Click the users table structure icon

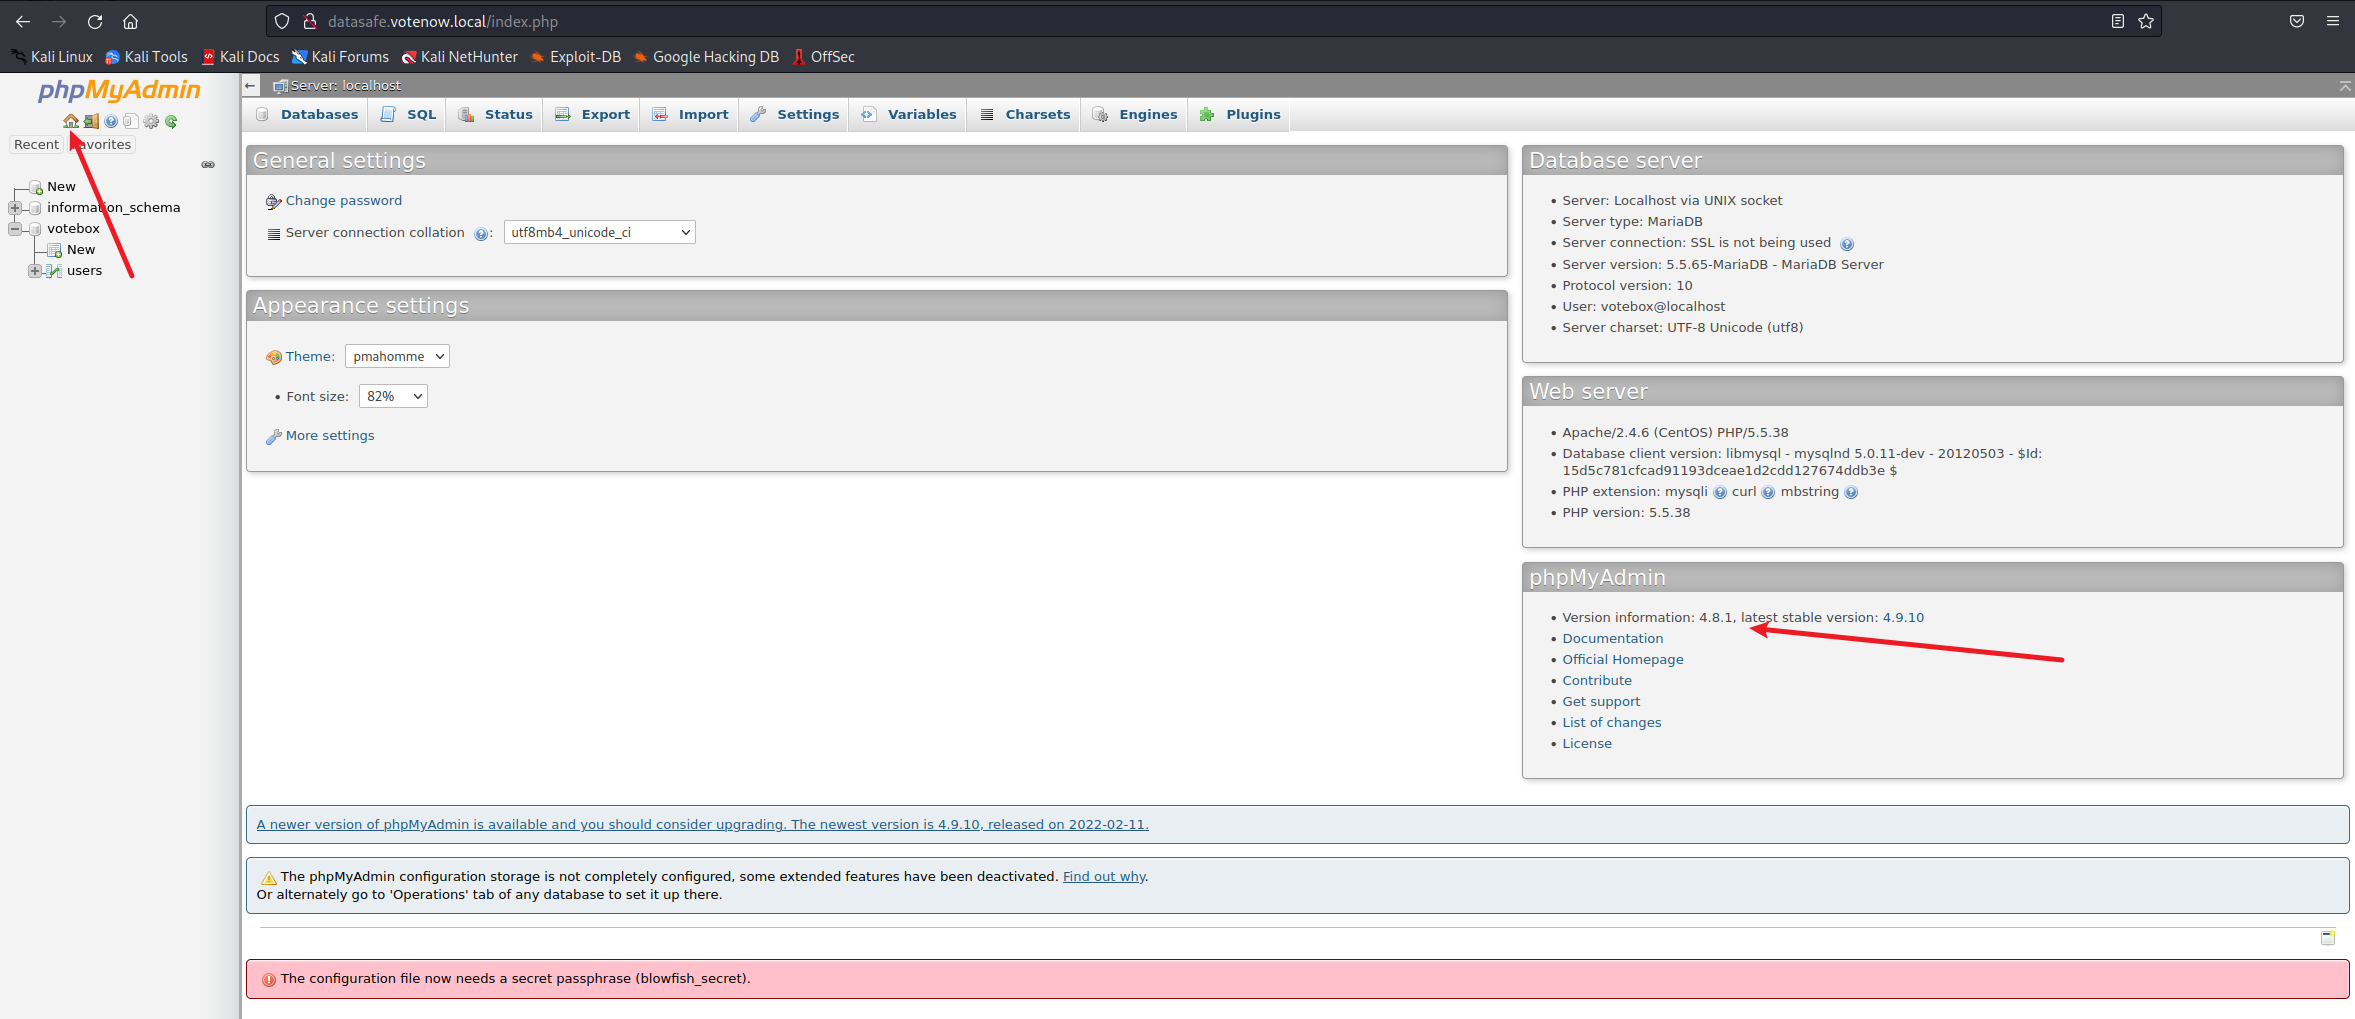[55, 271]
